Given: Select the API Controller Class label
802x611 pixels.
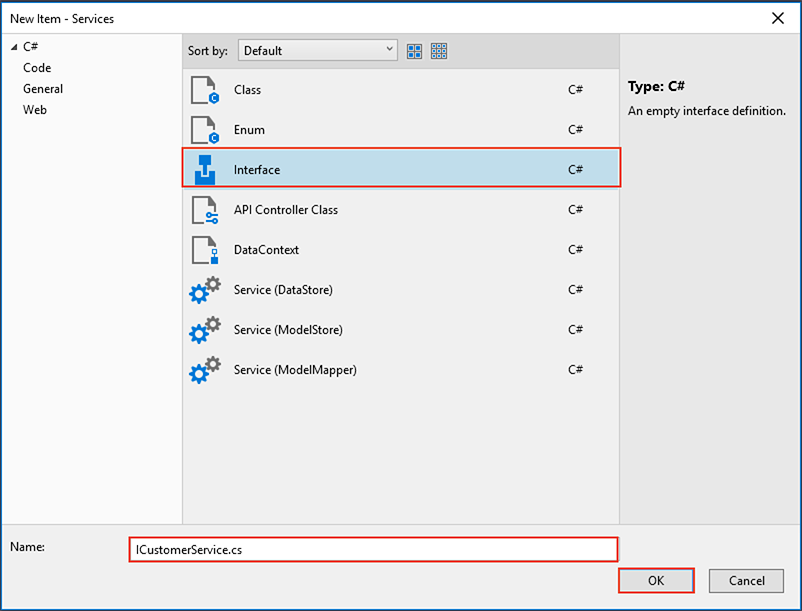Looking at the screenshot, I should 286,210.
